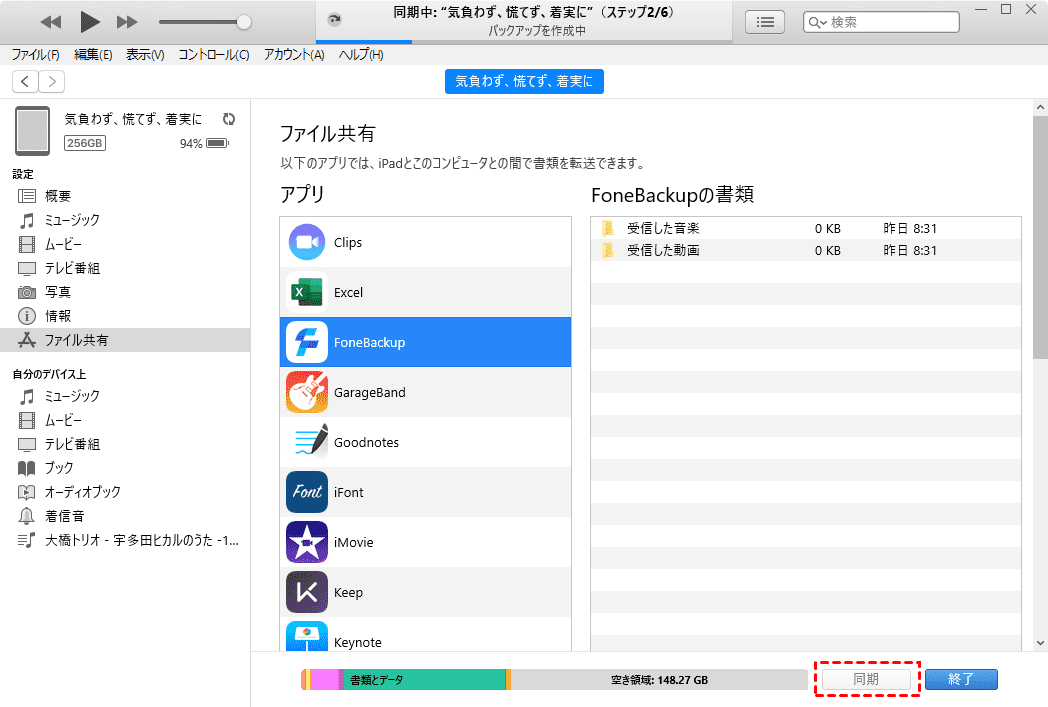The height and width of the screenshot is (707, 1048).
Task: Click the play button in playback controls
Action: point(89,21)
